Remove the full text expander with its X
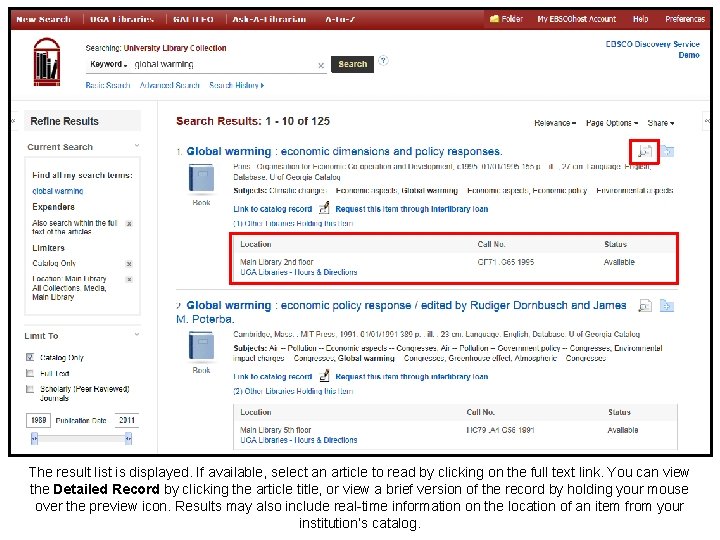The width and height of the screenshot is (720, 540). click(x=129, y=224)
